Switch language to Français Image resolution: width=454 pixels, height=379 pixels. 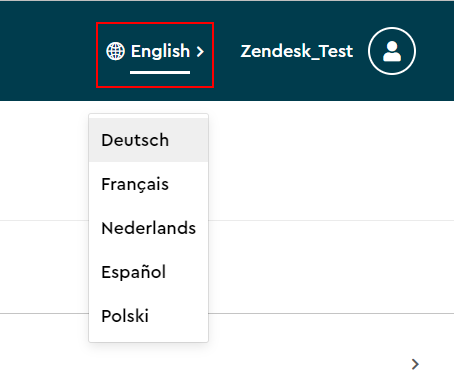click(x=148, y=184)
